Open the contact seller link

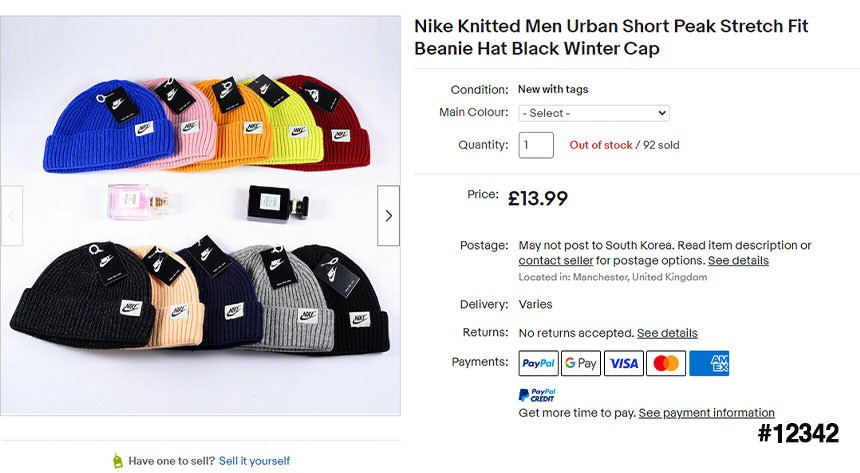tap(556, 261)
